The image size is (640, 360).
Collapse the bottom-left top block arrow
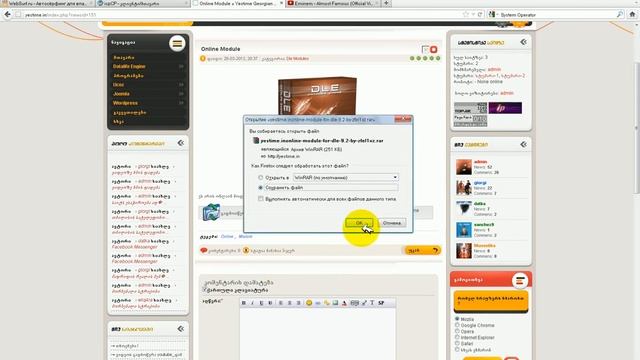[x=180, y=329]
